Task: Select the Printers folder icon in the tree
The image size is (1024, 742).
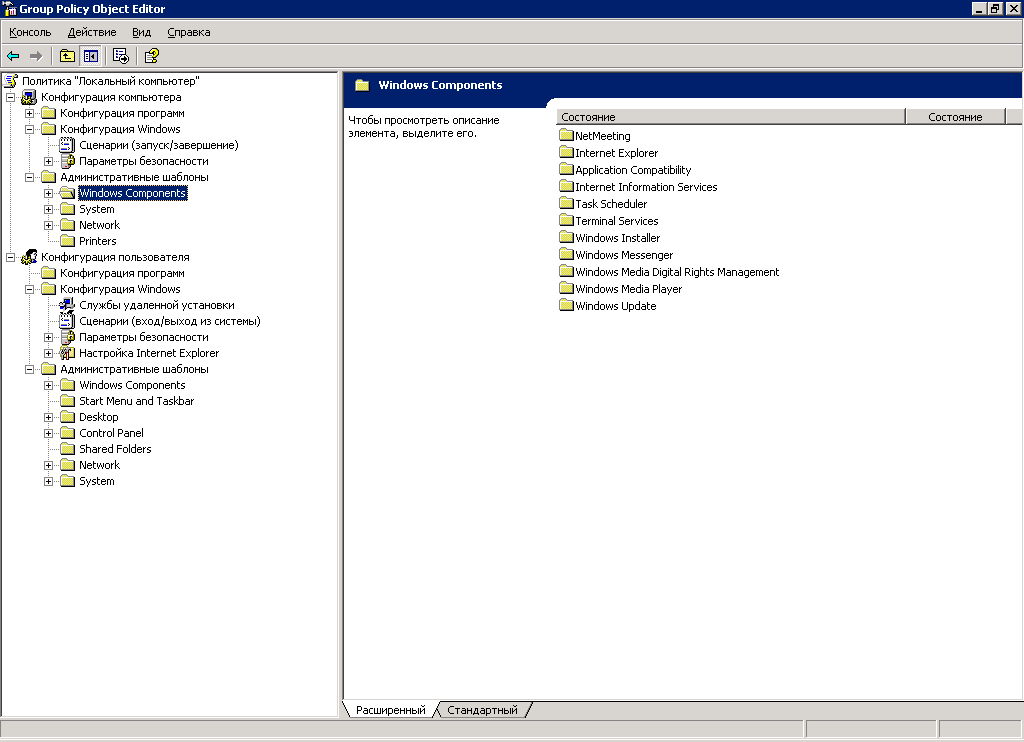Action: pyautogui.click(x=67, y=241)
